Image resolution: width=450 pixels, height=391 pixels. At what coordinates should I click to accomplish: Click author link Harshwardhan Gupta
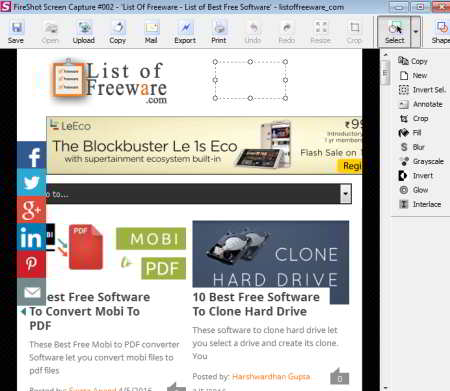pos(271,377)
